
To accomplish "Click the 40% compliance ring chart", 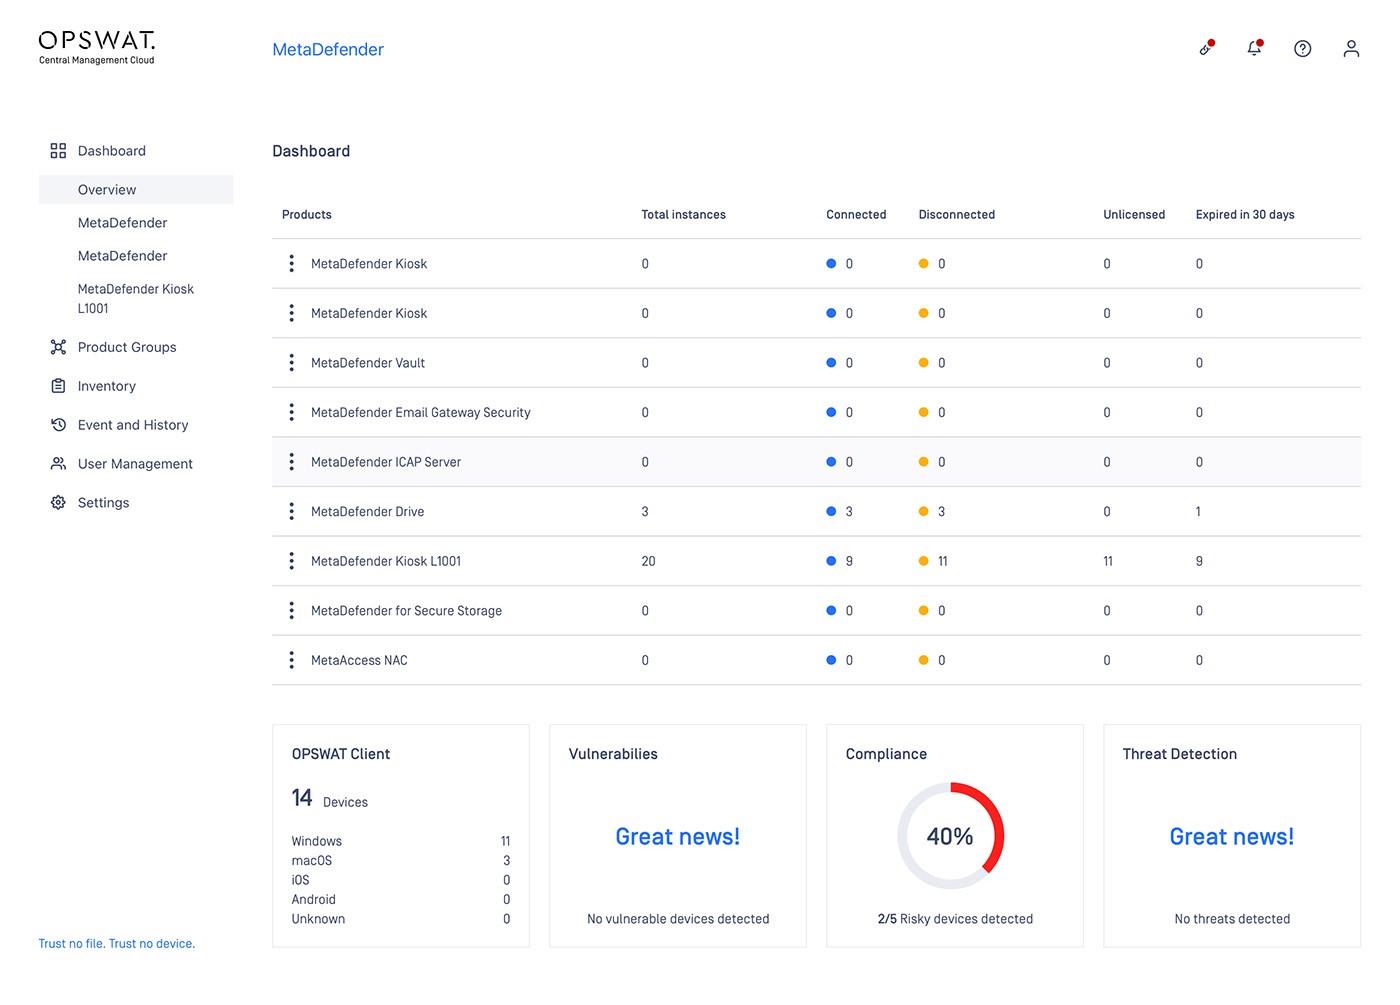I will 950,836.
